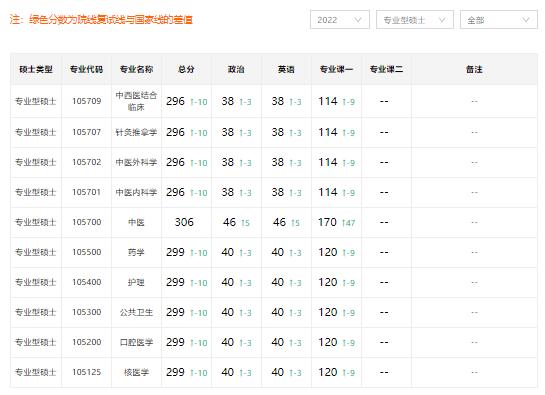
Task: Click the 公共卫生 major name
Action: click(x=136, y=312)
